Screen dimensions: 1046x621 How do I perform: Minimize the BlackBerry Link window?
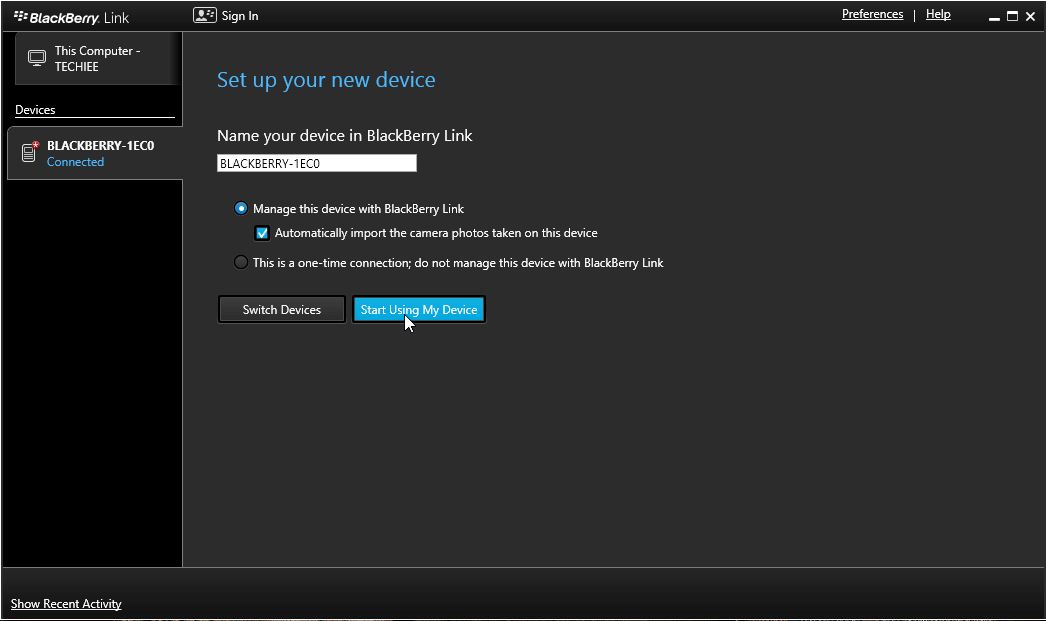994,16
